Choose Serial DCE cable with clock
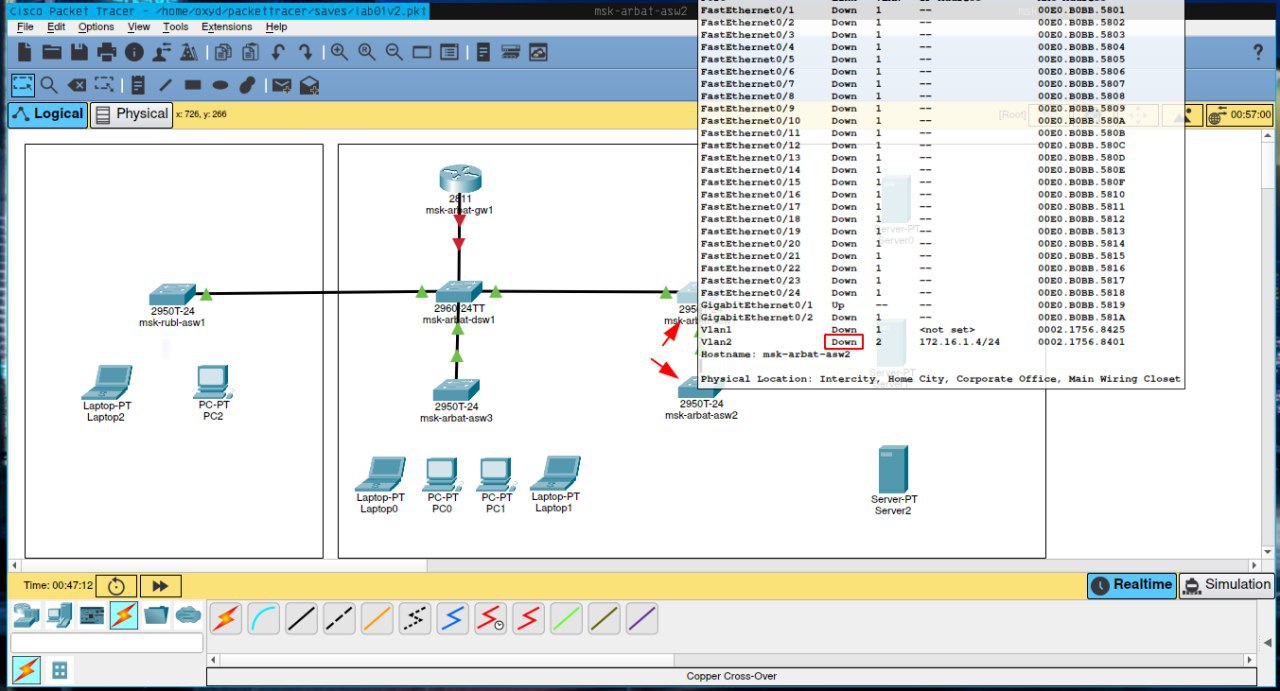The width and height of the screenshot is (1280, 691). pos(490,619)
